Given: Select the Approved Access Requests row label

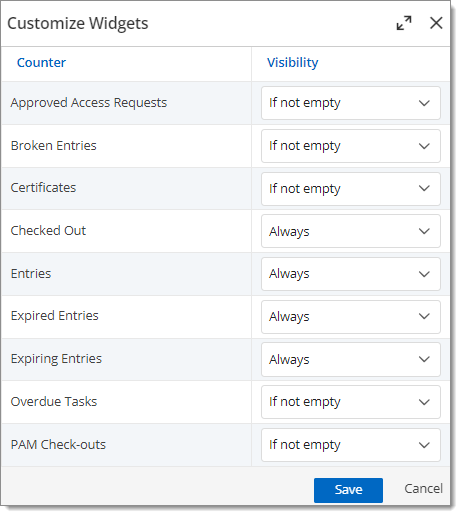Looking at the screenshot, I should [x=89, y=103].
